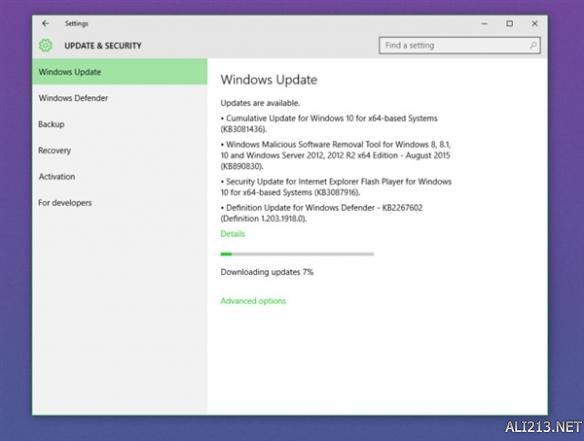The width and height of the screenshot is (584, 441).
Task: Click the Update & Security gear icon
Action: (x=45, y=45)
